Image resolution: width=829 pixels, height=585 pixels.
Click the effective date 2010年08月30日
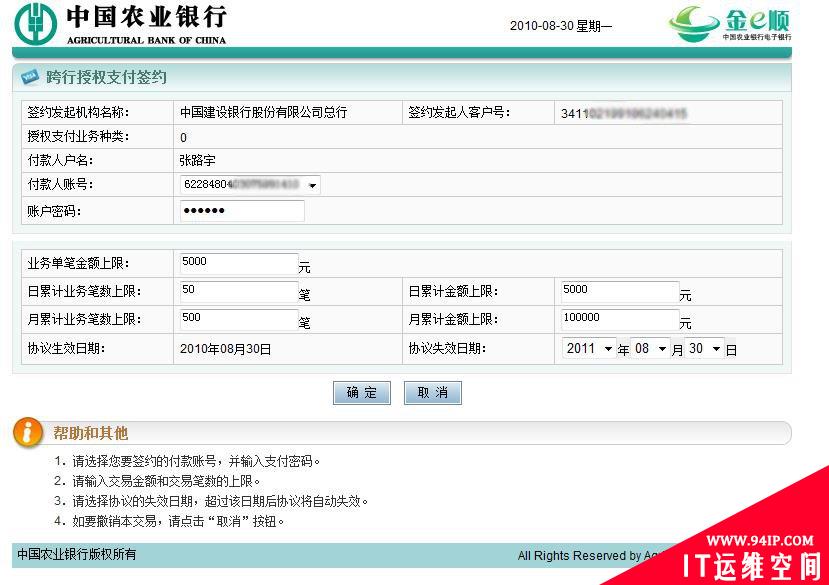(226, 349)
